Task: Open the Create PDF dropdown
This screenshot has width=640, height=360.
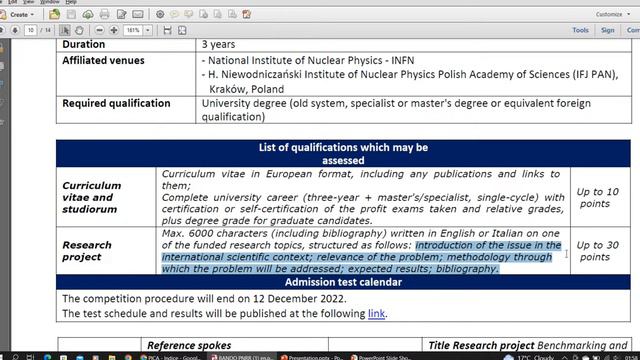Action: [x=17, y=14]
